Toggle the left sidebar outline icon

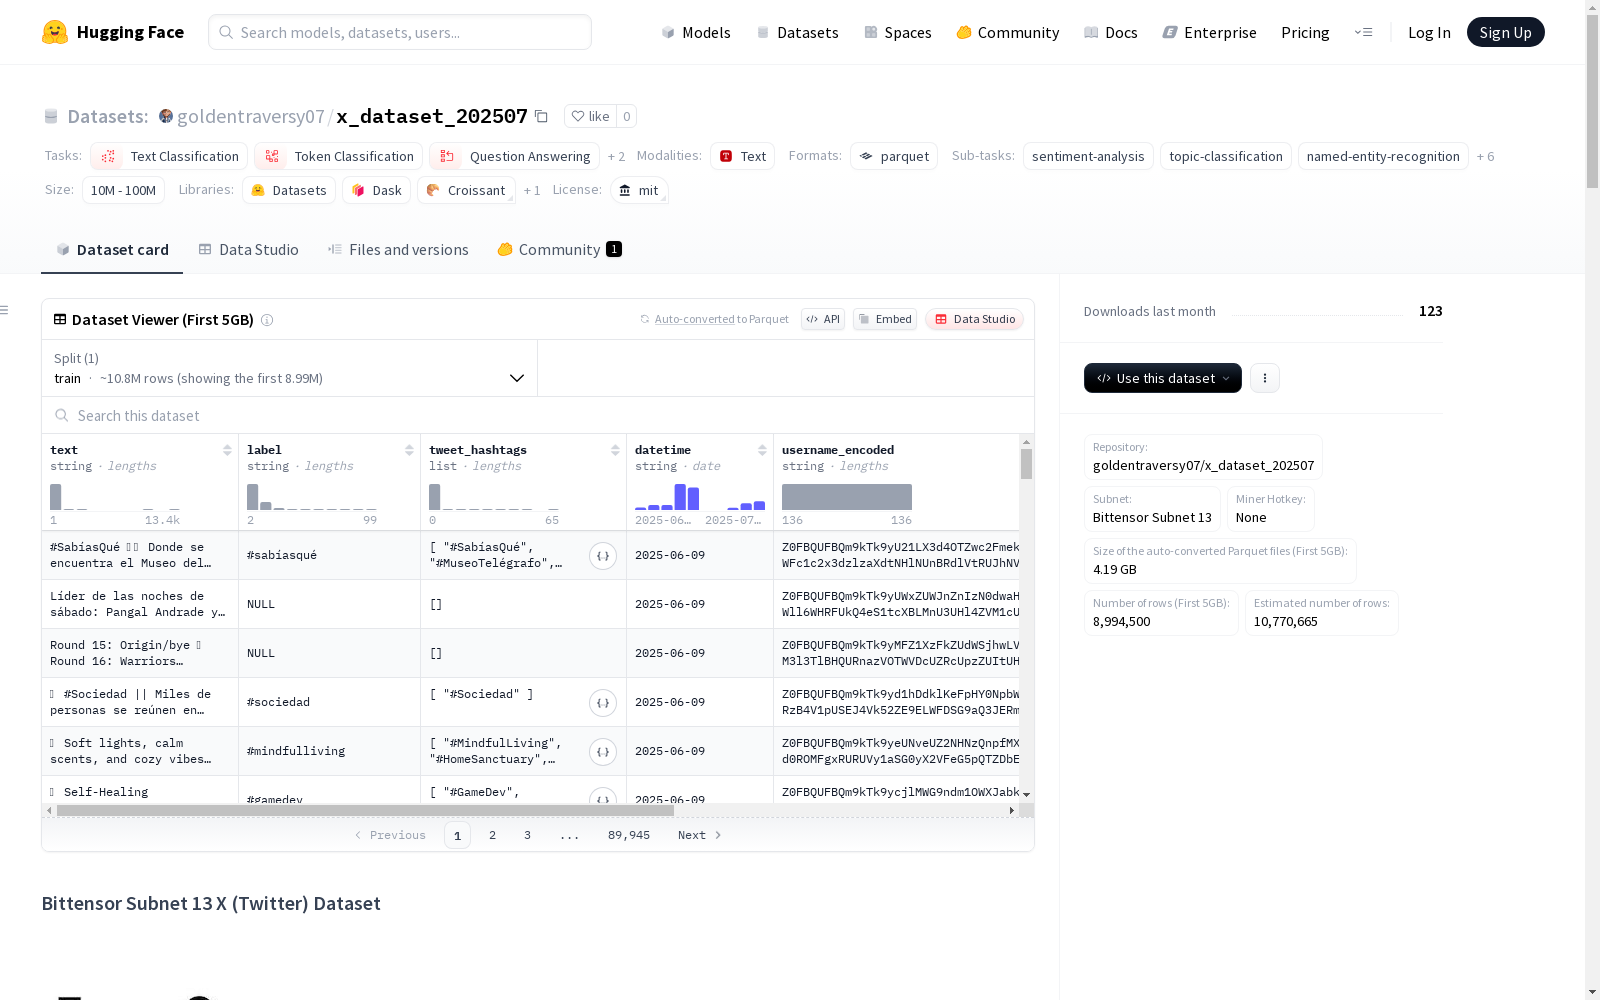[5, 310]
